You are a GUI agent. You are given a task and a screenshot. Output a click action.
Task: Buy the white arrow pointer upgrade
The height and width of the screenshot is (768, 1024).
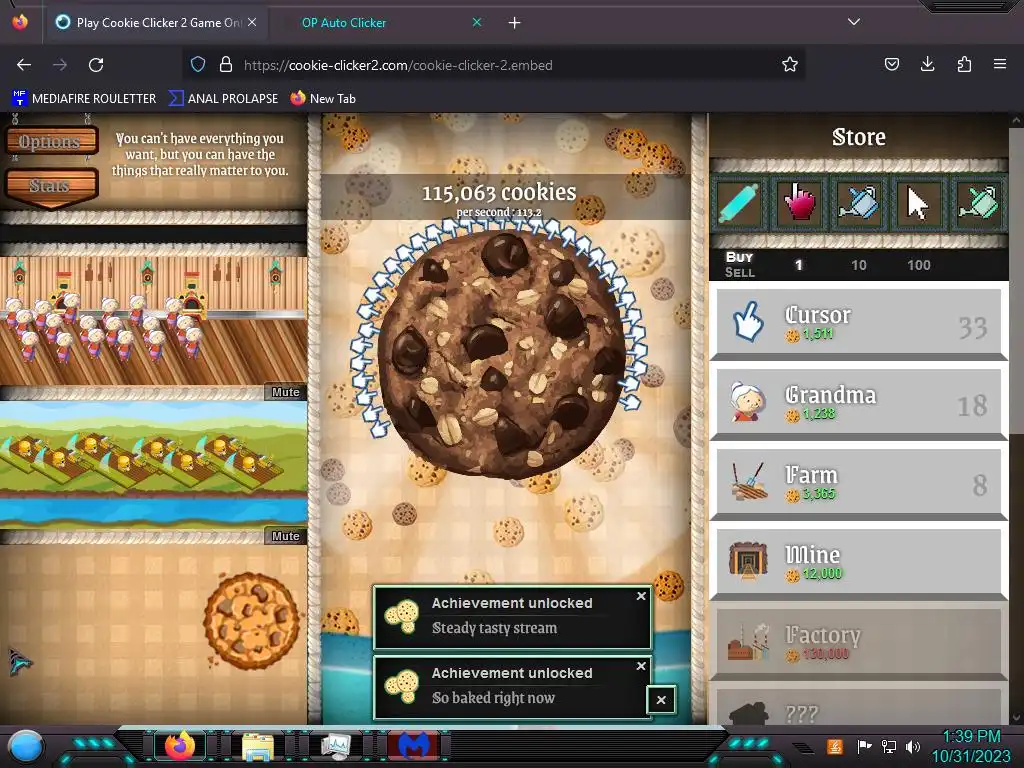coord(918,204)
